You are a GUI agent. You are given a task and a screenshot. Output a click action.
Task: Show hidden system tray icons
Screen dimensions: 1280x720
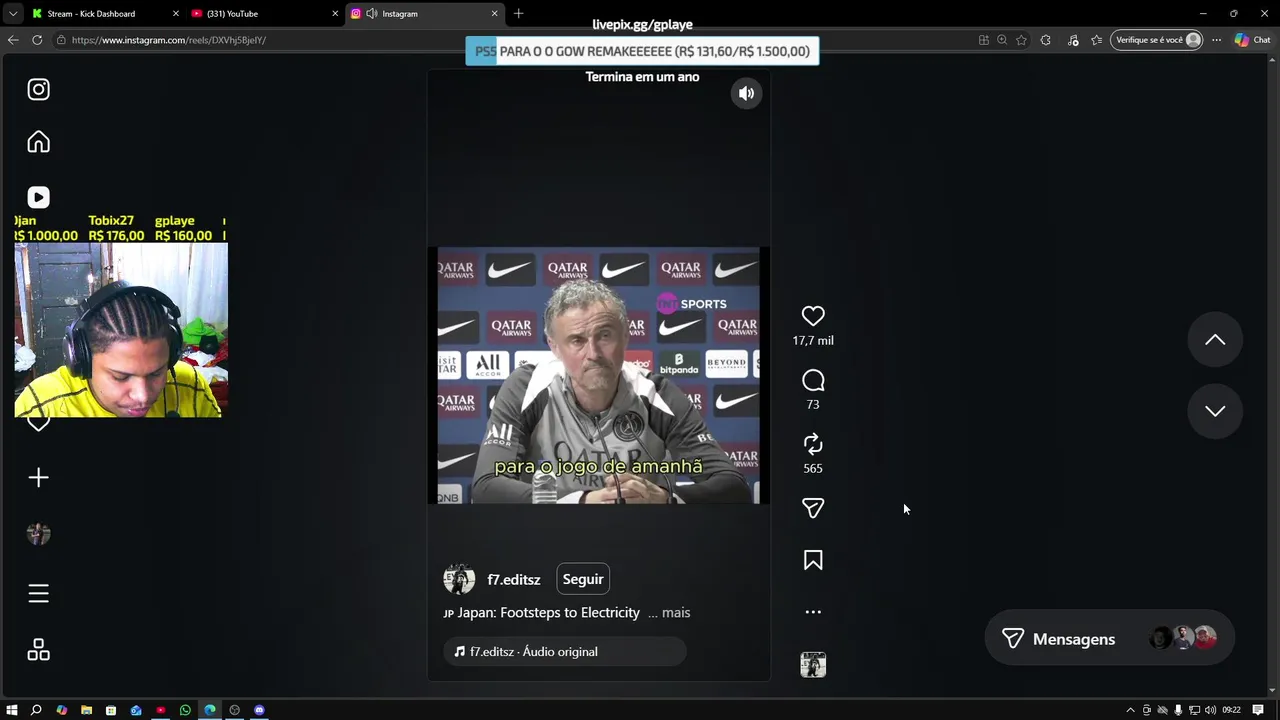pos(1131,710)
